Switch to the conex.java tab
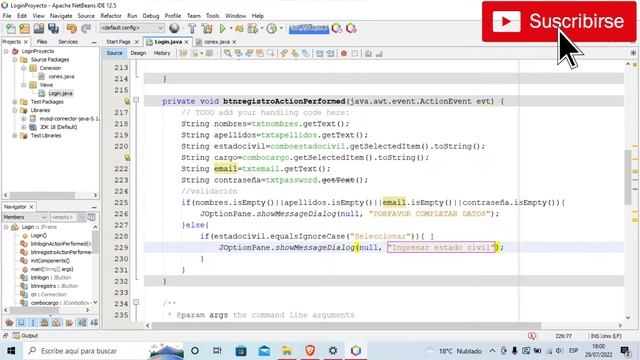The image size is (640, 360). pos(217,42)
